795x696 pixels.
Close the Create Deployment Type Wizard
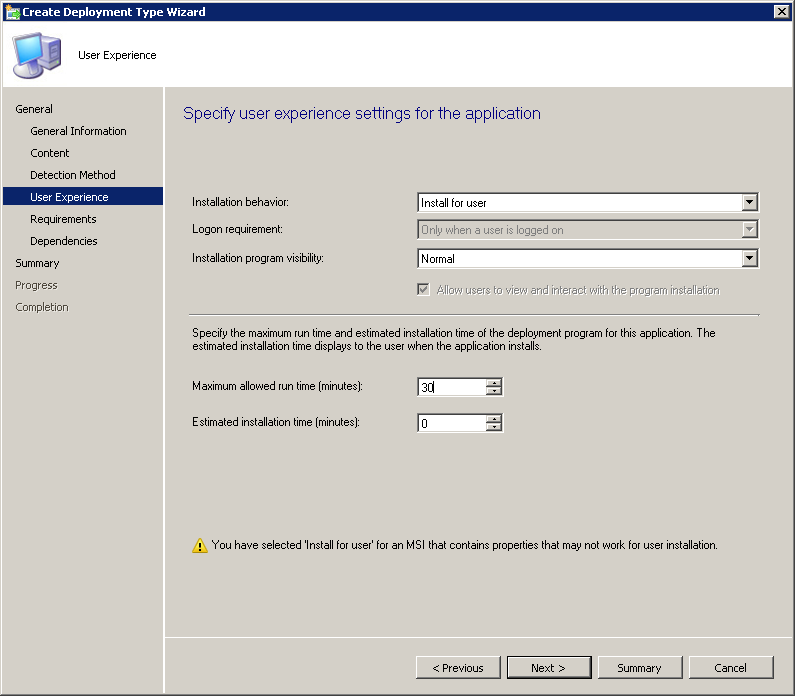coord(781,11)
